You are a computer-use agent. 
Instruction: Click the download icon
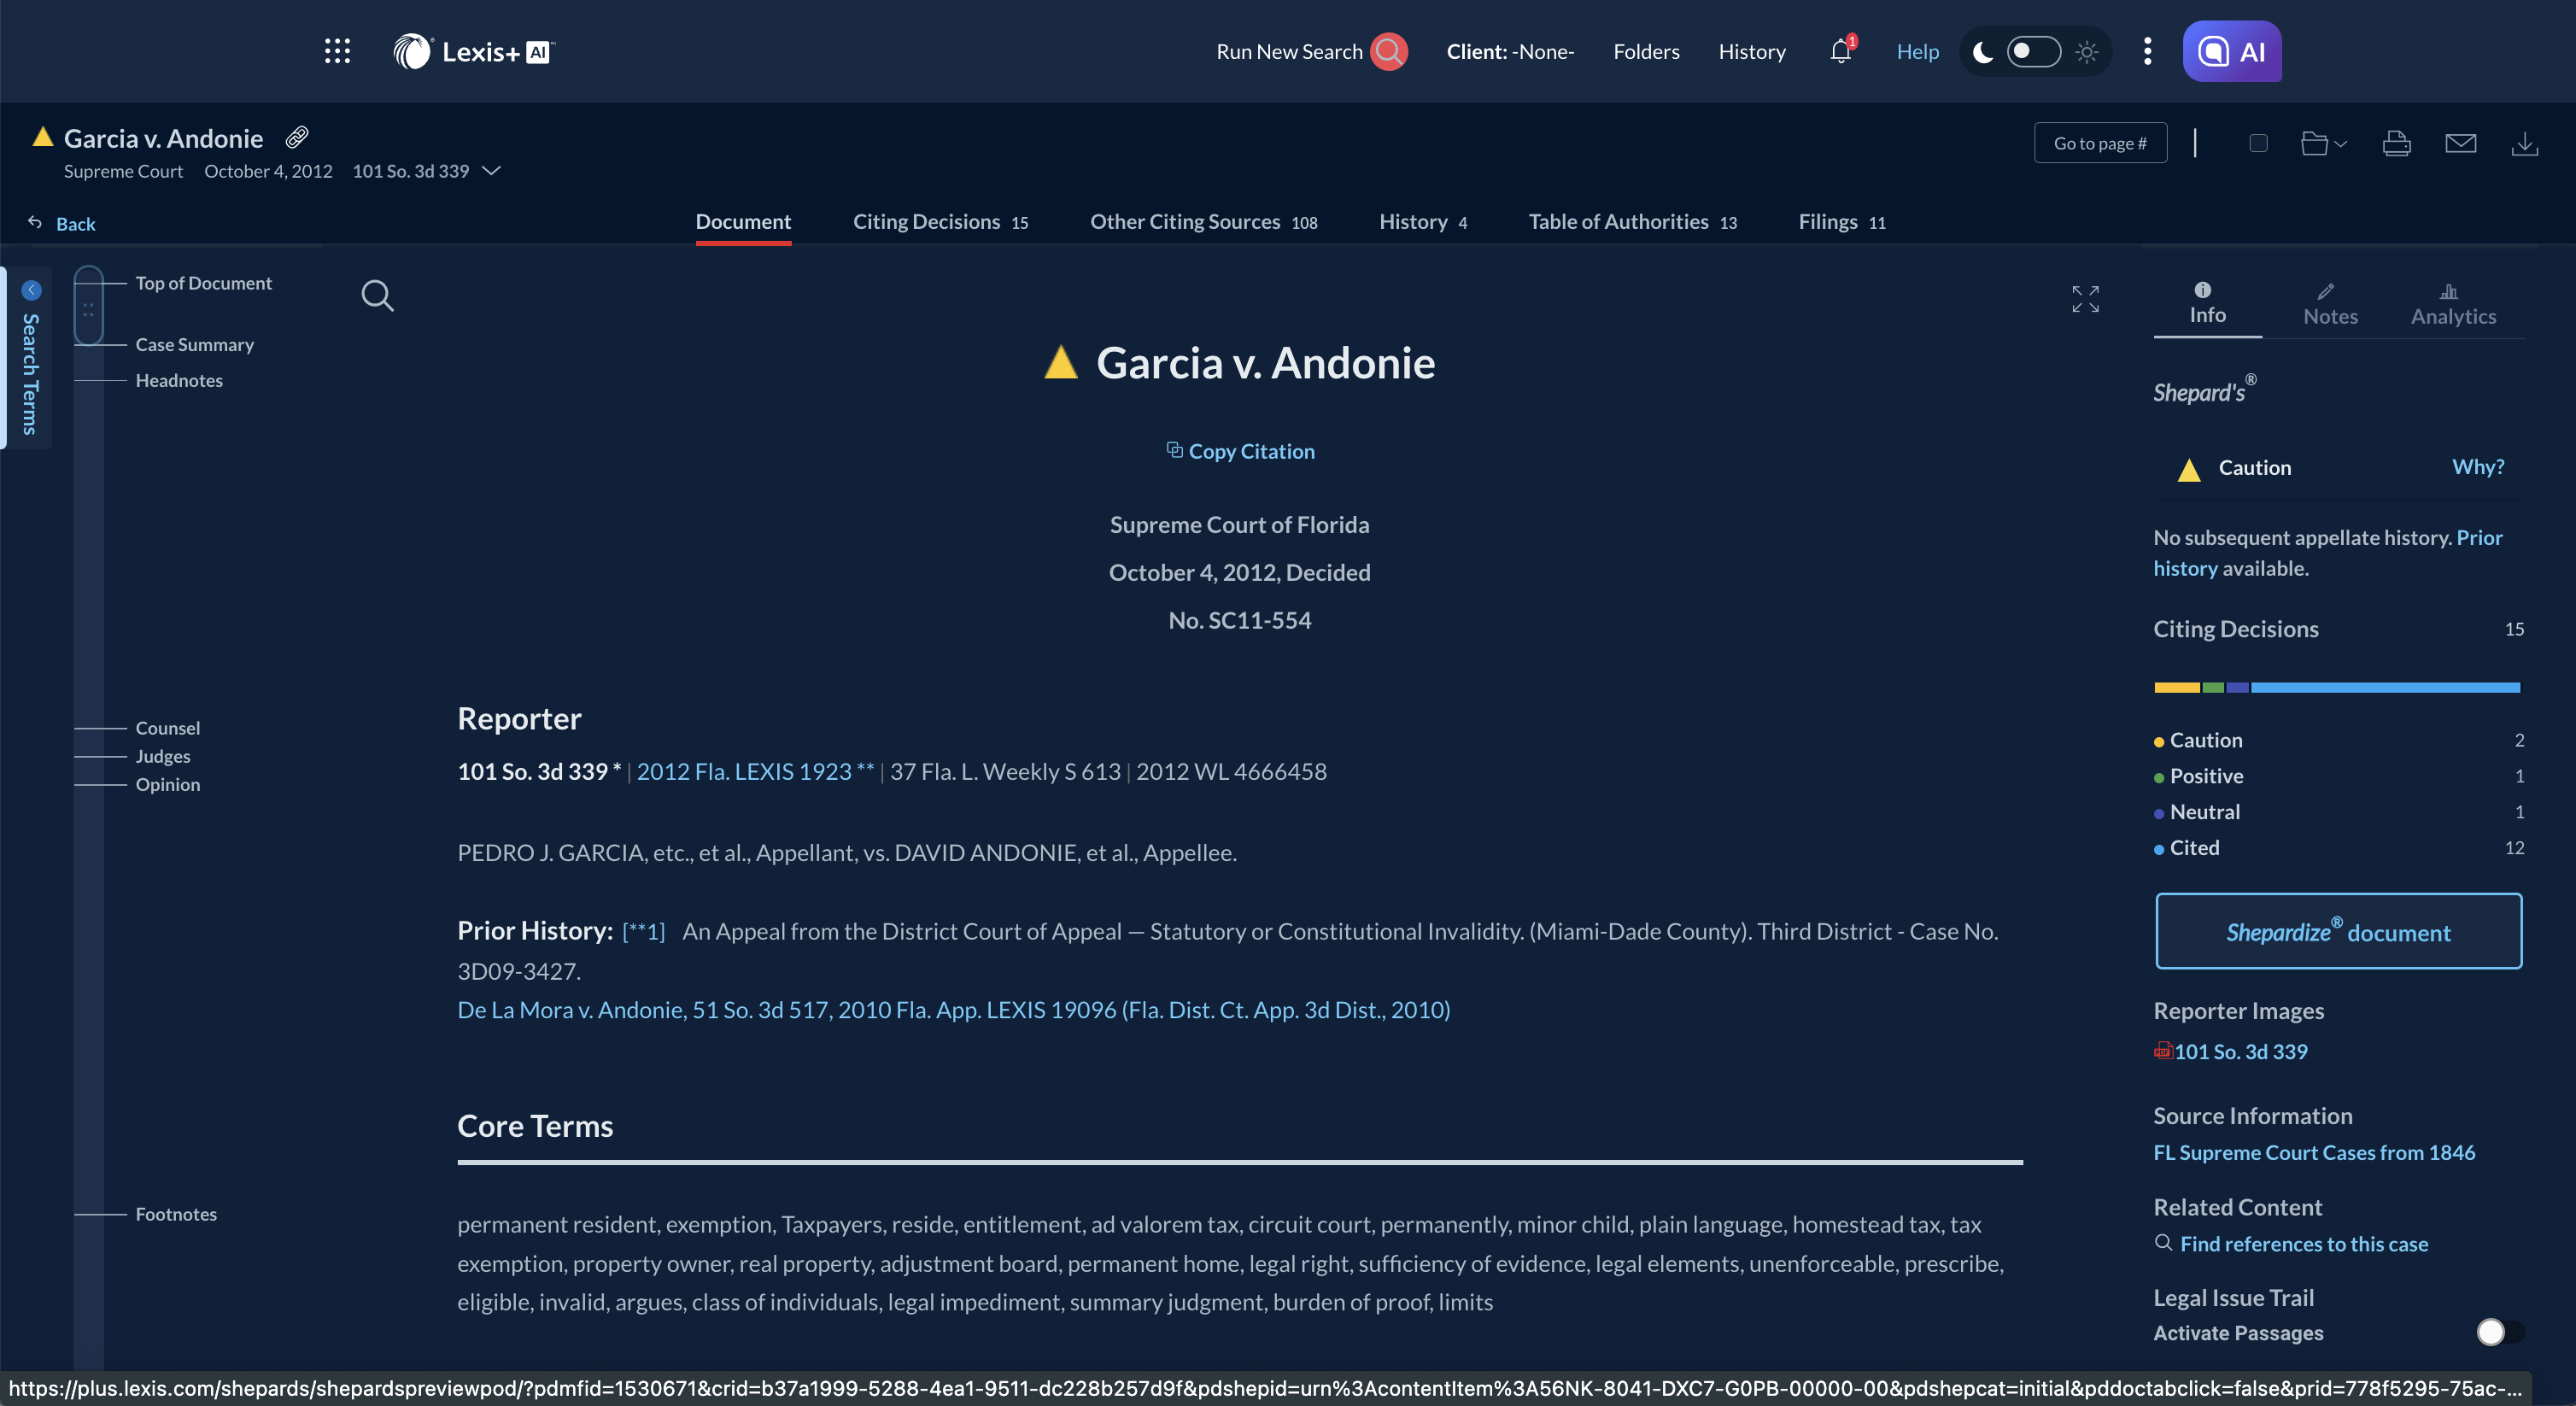tap(2524, 143)
